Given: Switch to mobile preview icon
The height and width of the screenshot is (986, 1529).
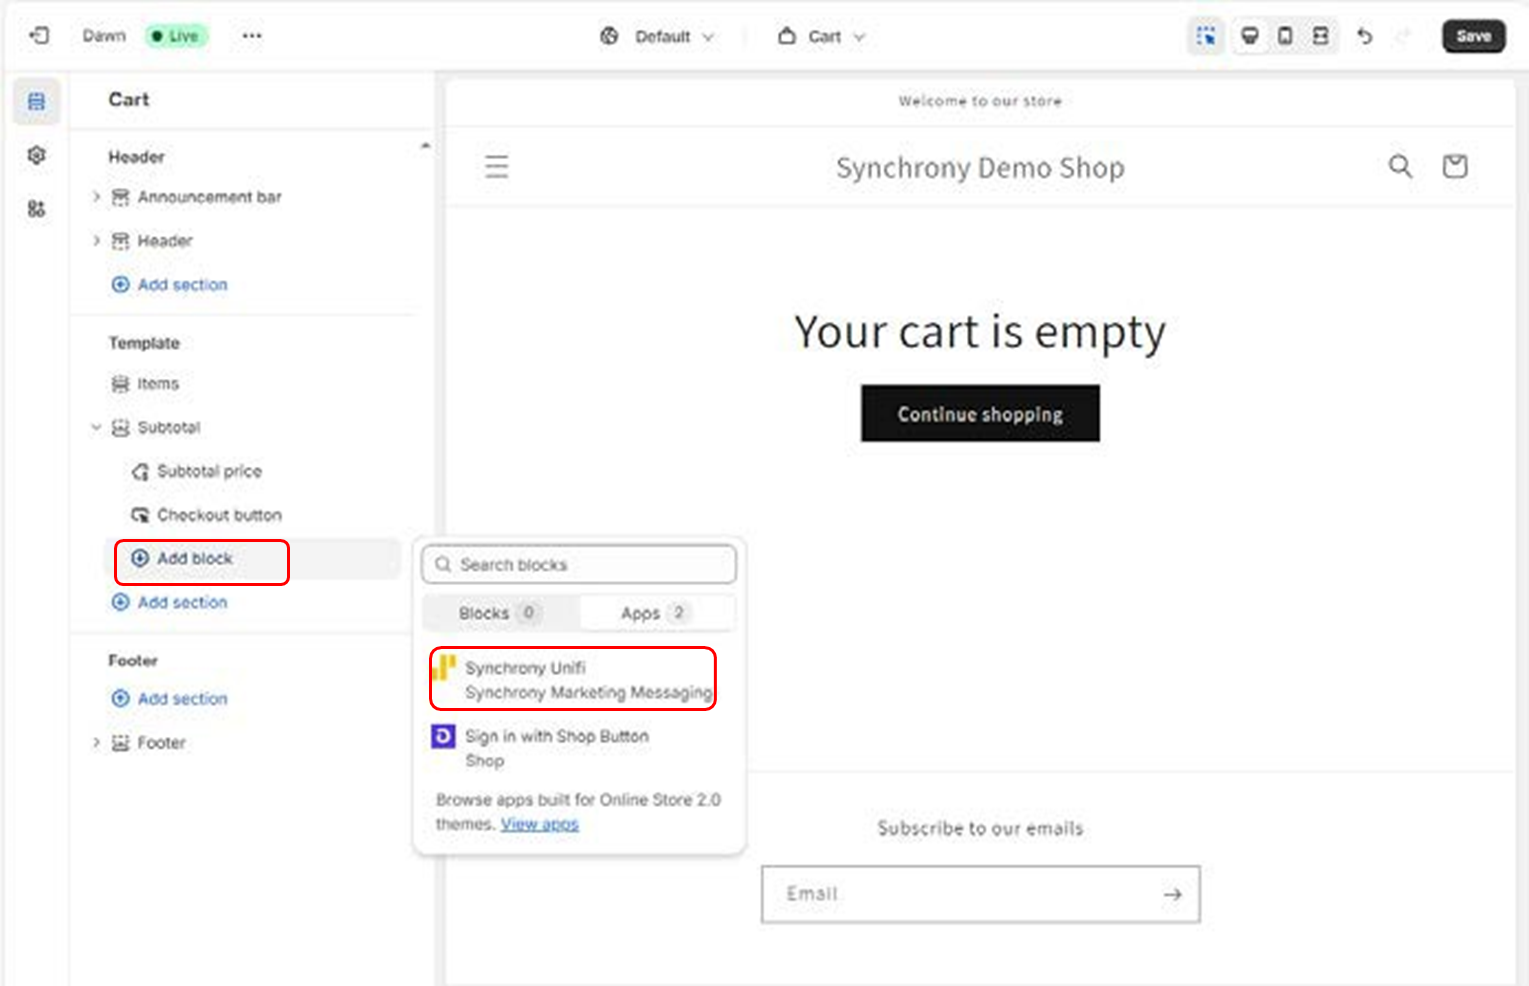Looking at the screenshot, I should [x=1285, y=36].
